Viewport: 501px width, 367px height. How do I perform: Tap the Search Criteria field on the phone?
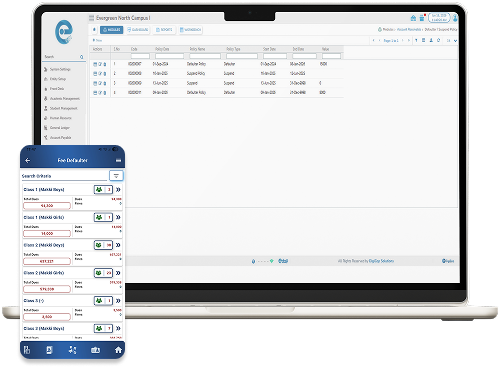pos(64,176)
